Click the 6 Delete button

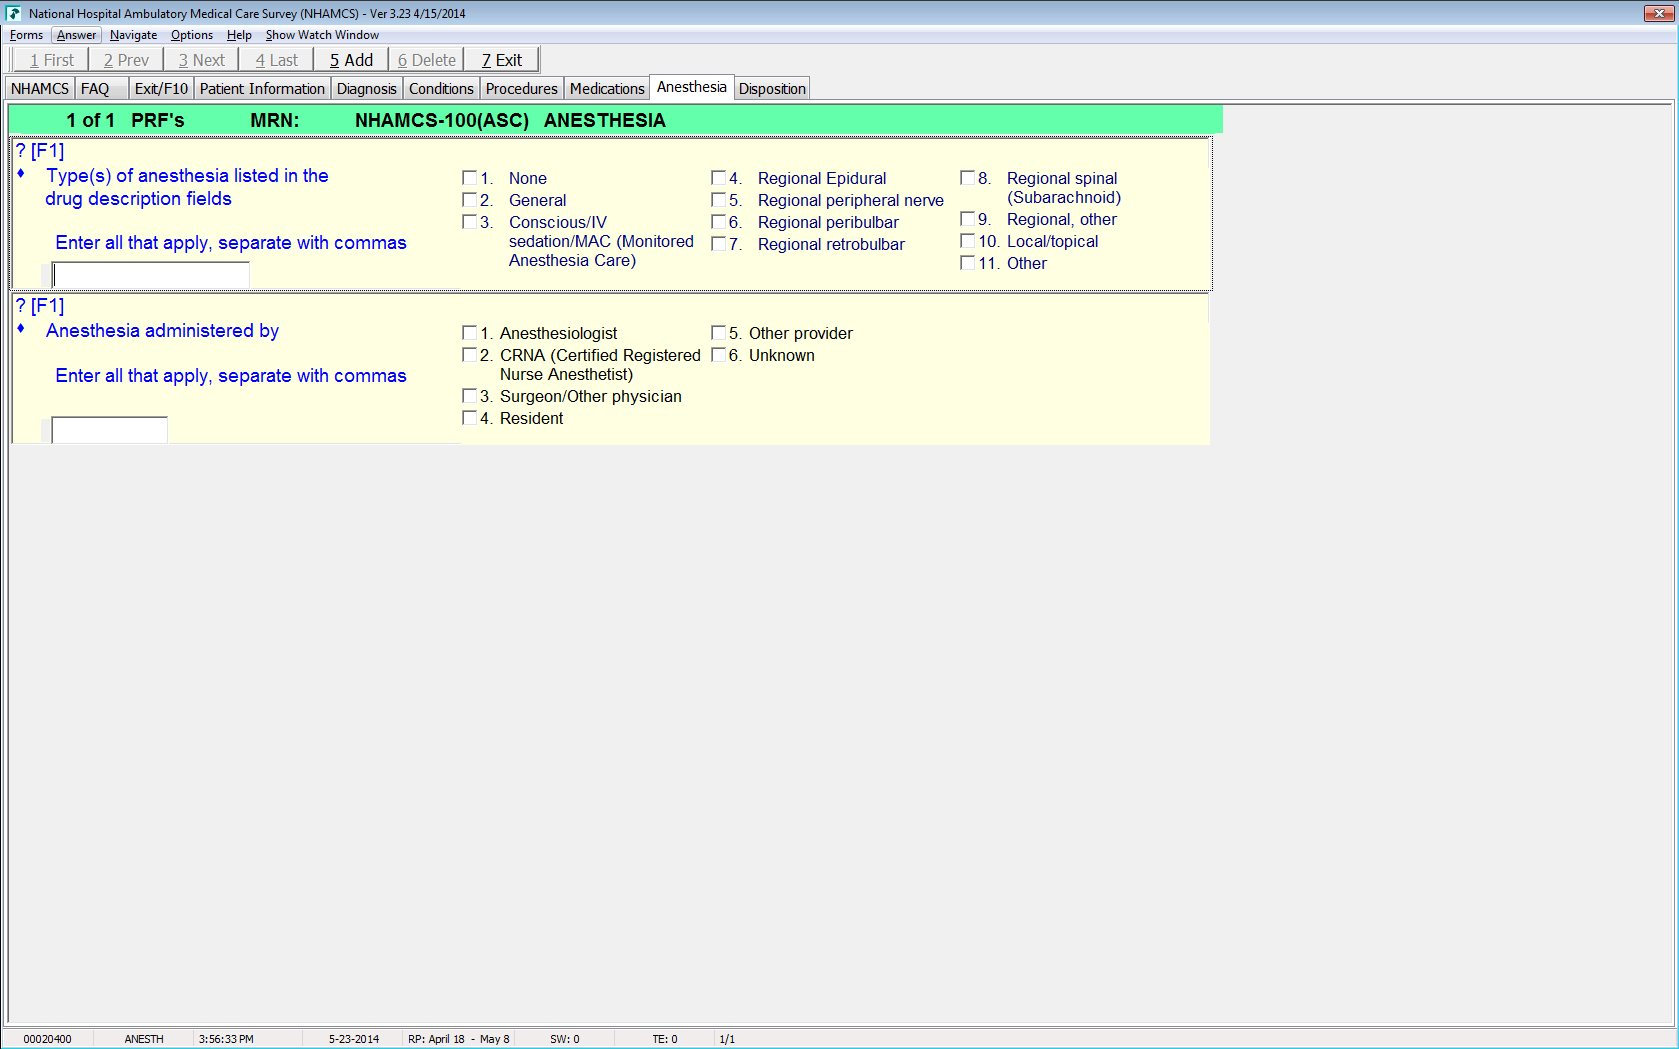pyautogui.click(x=426, y=60)
